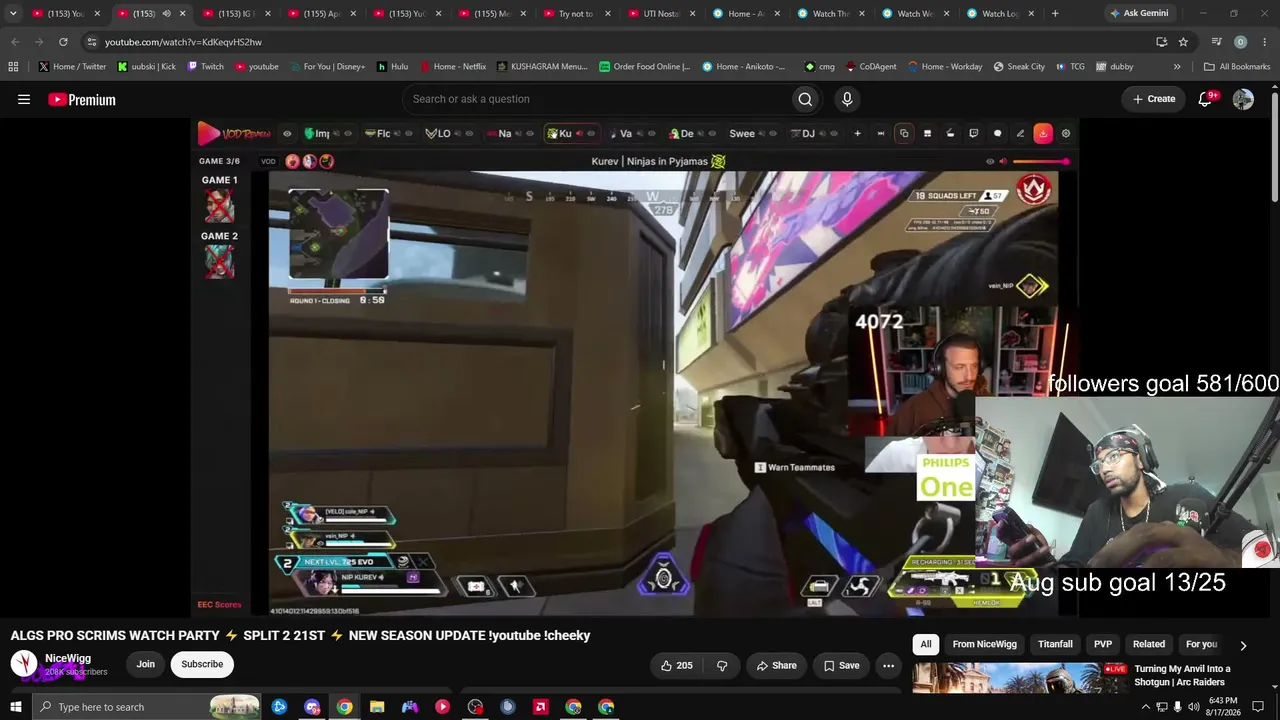Viewport: 1280px width, 720px height.
Task: Reload the current page
Action: tap(63, 42)
